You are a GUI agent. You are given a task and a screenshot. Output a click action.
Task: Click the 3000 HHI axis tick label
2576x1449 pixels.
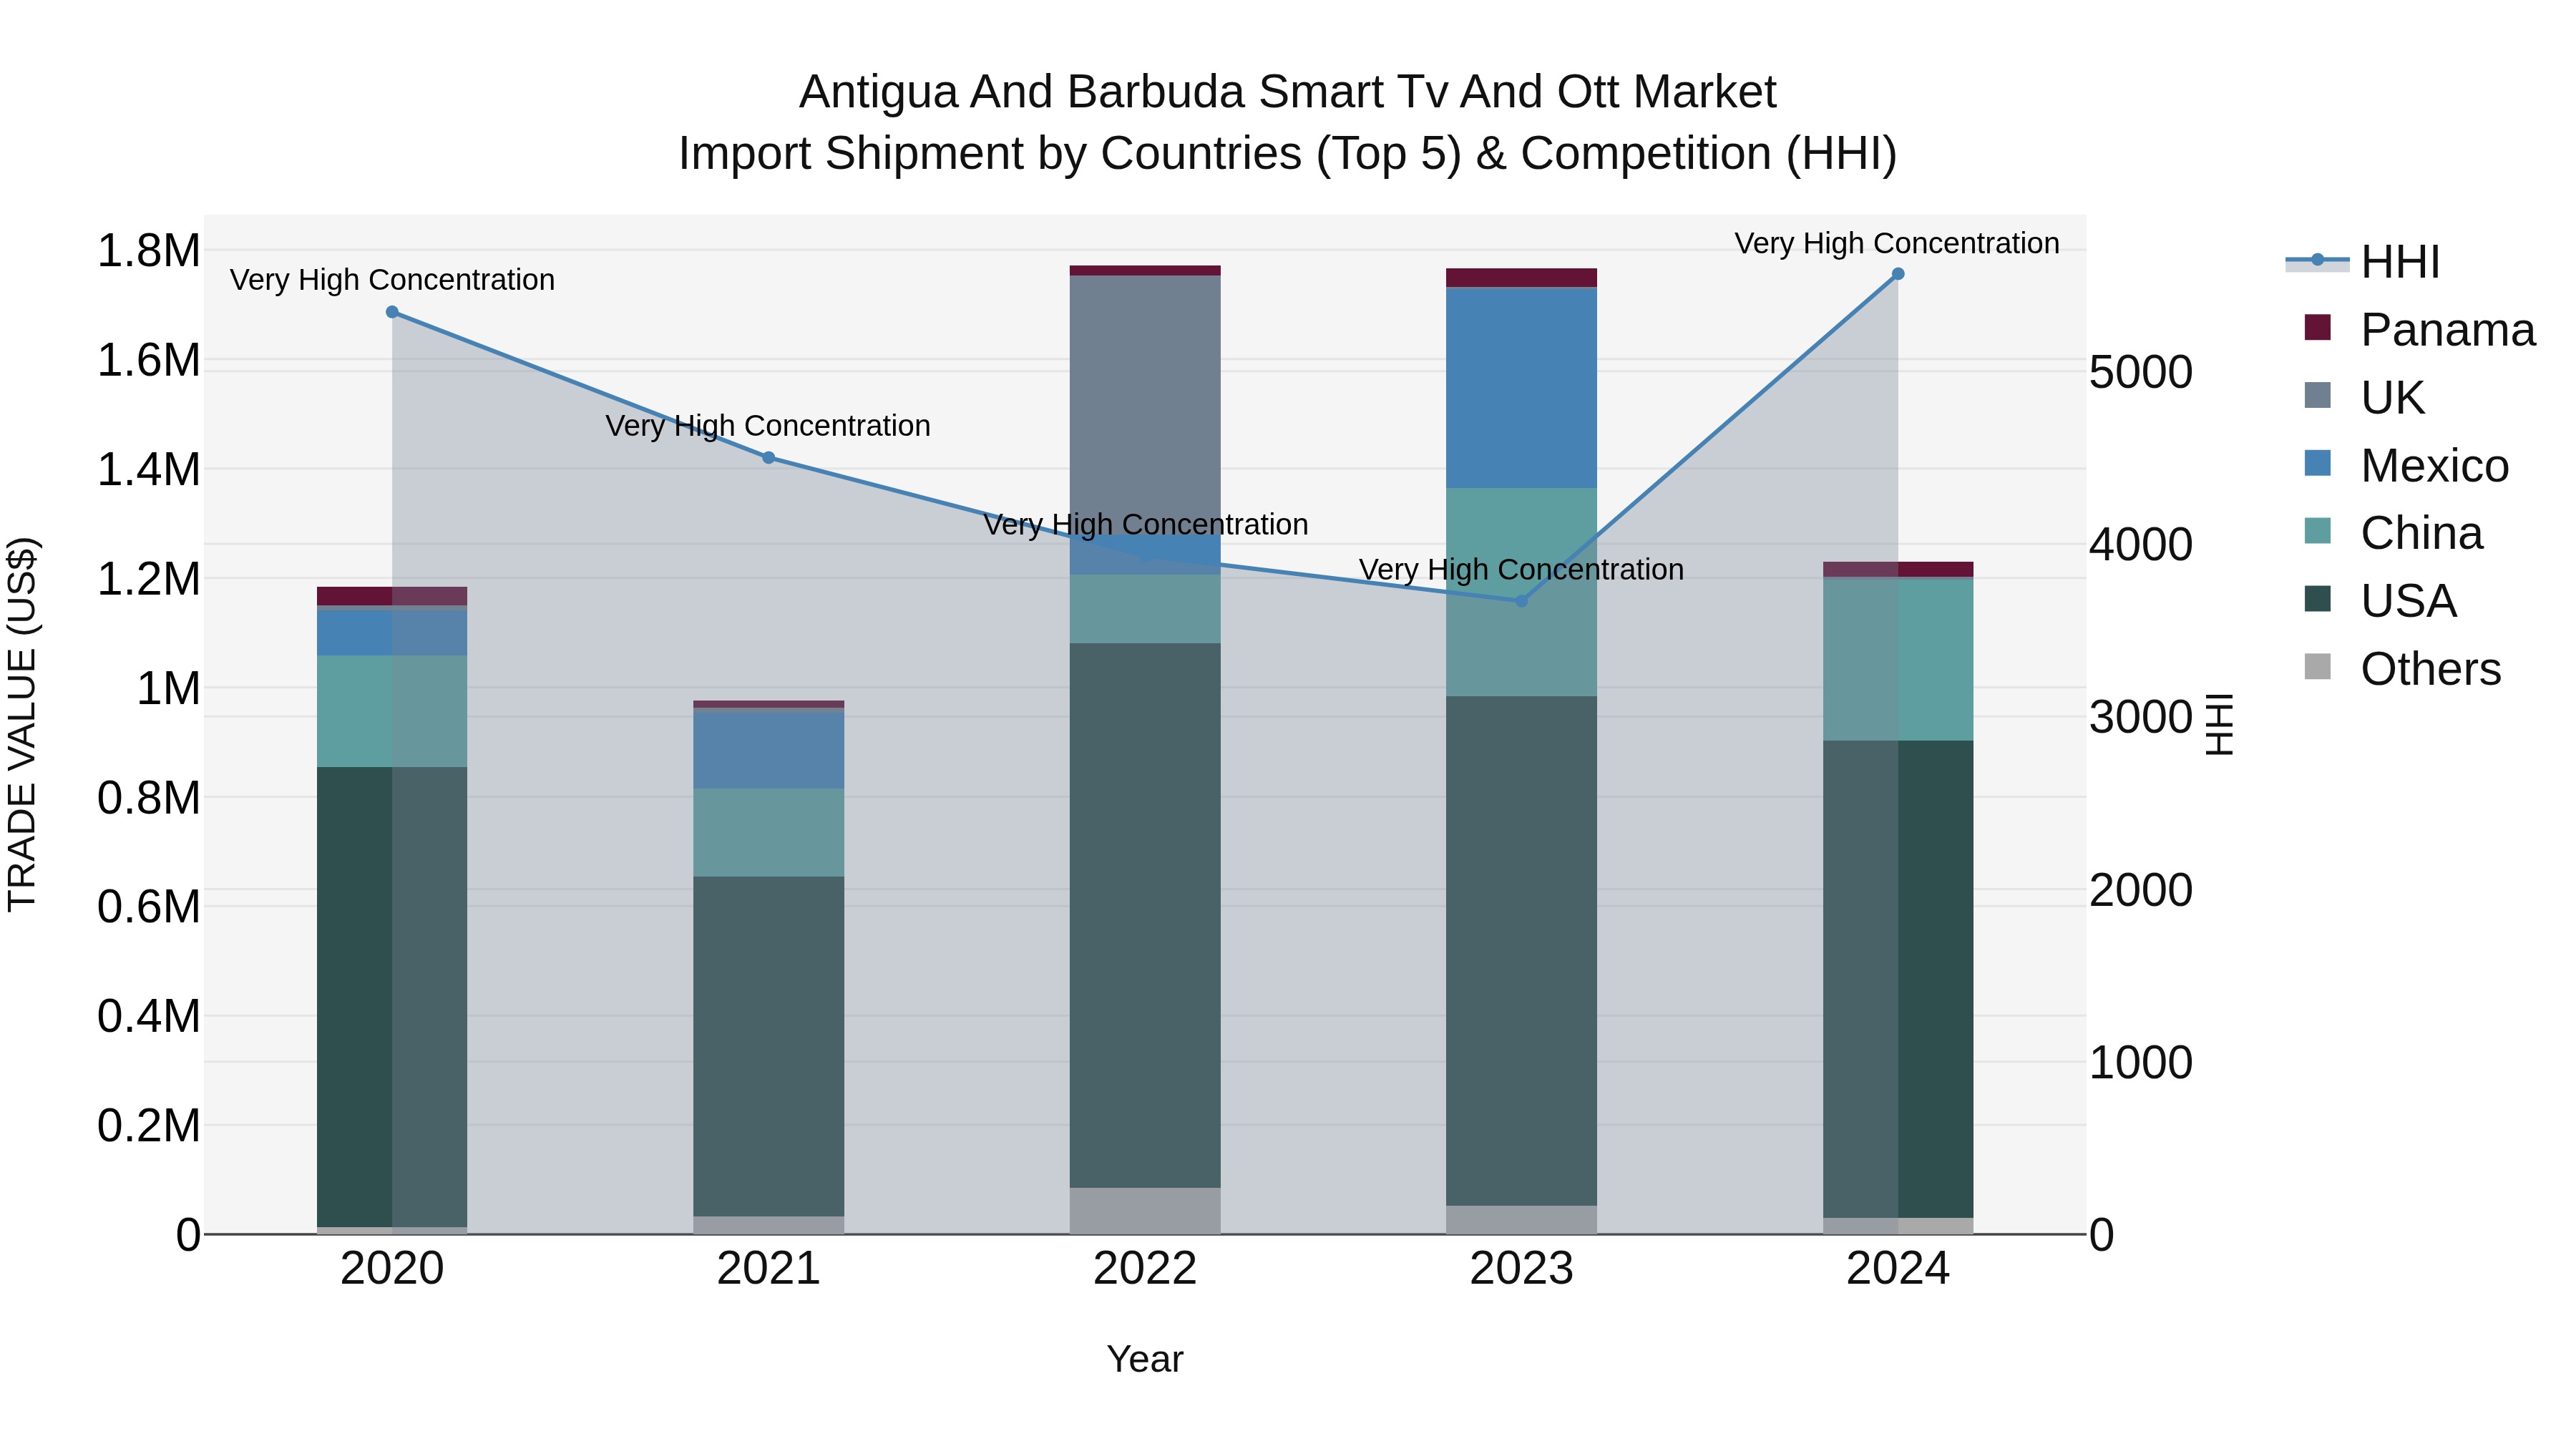click(2141, 717)
